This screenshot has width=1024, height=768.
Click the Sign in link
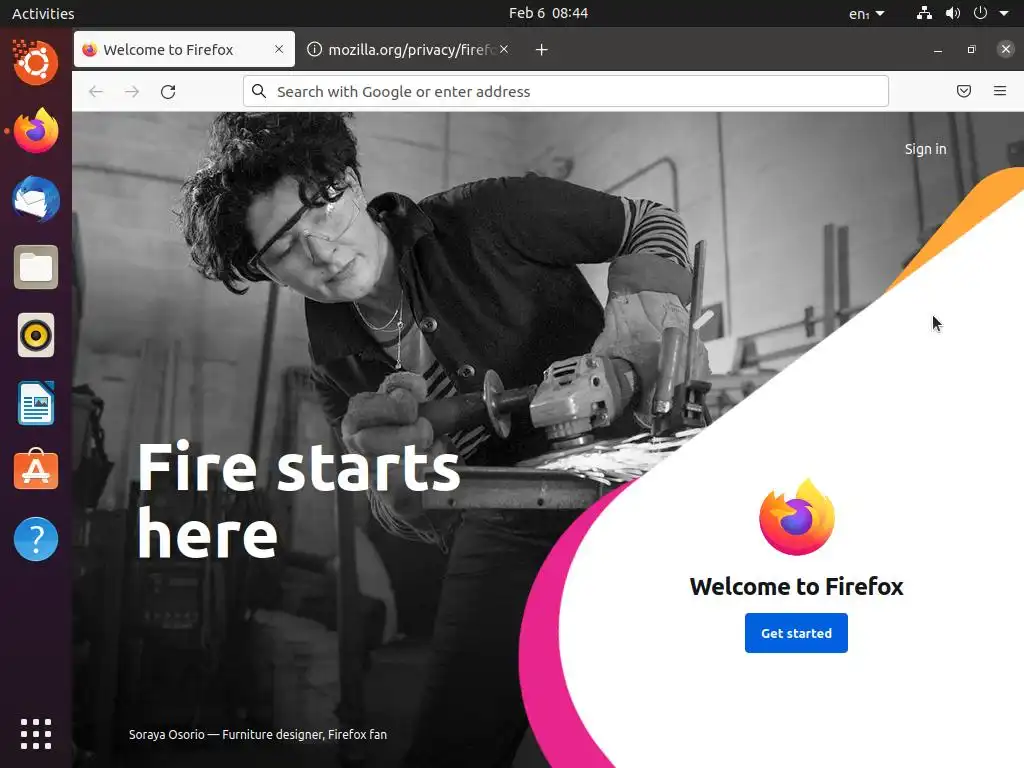coord(925,149)
